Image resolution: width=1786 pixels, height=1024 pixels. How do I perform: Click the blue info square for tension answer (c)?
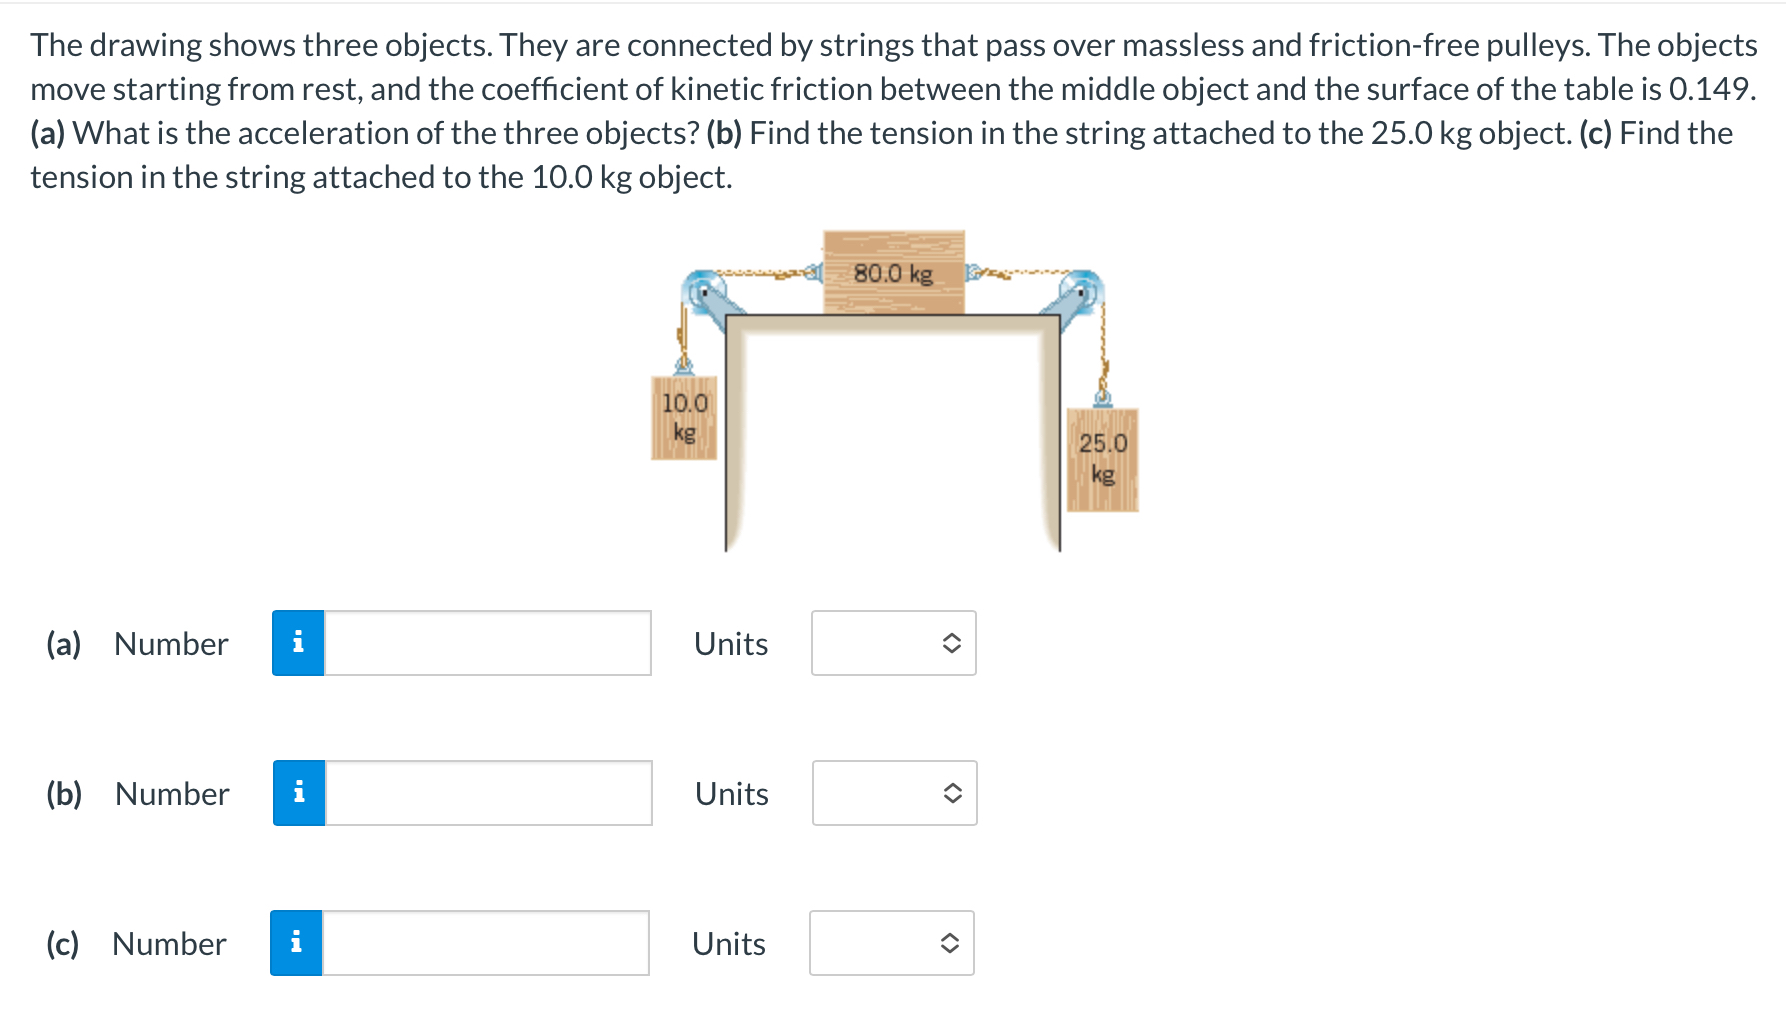click(296, 942)
